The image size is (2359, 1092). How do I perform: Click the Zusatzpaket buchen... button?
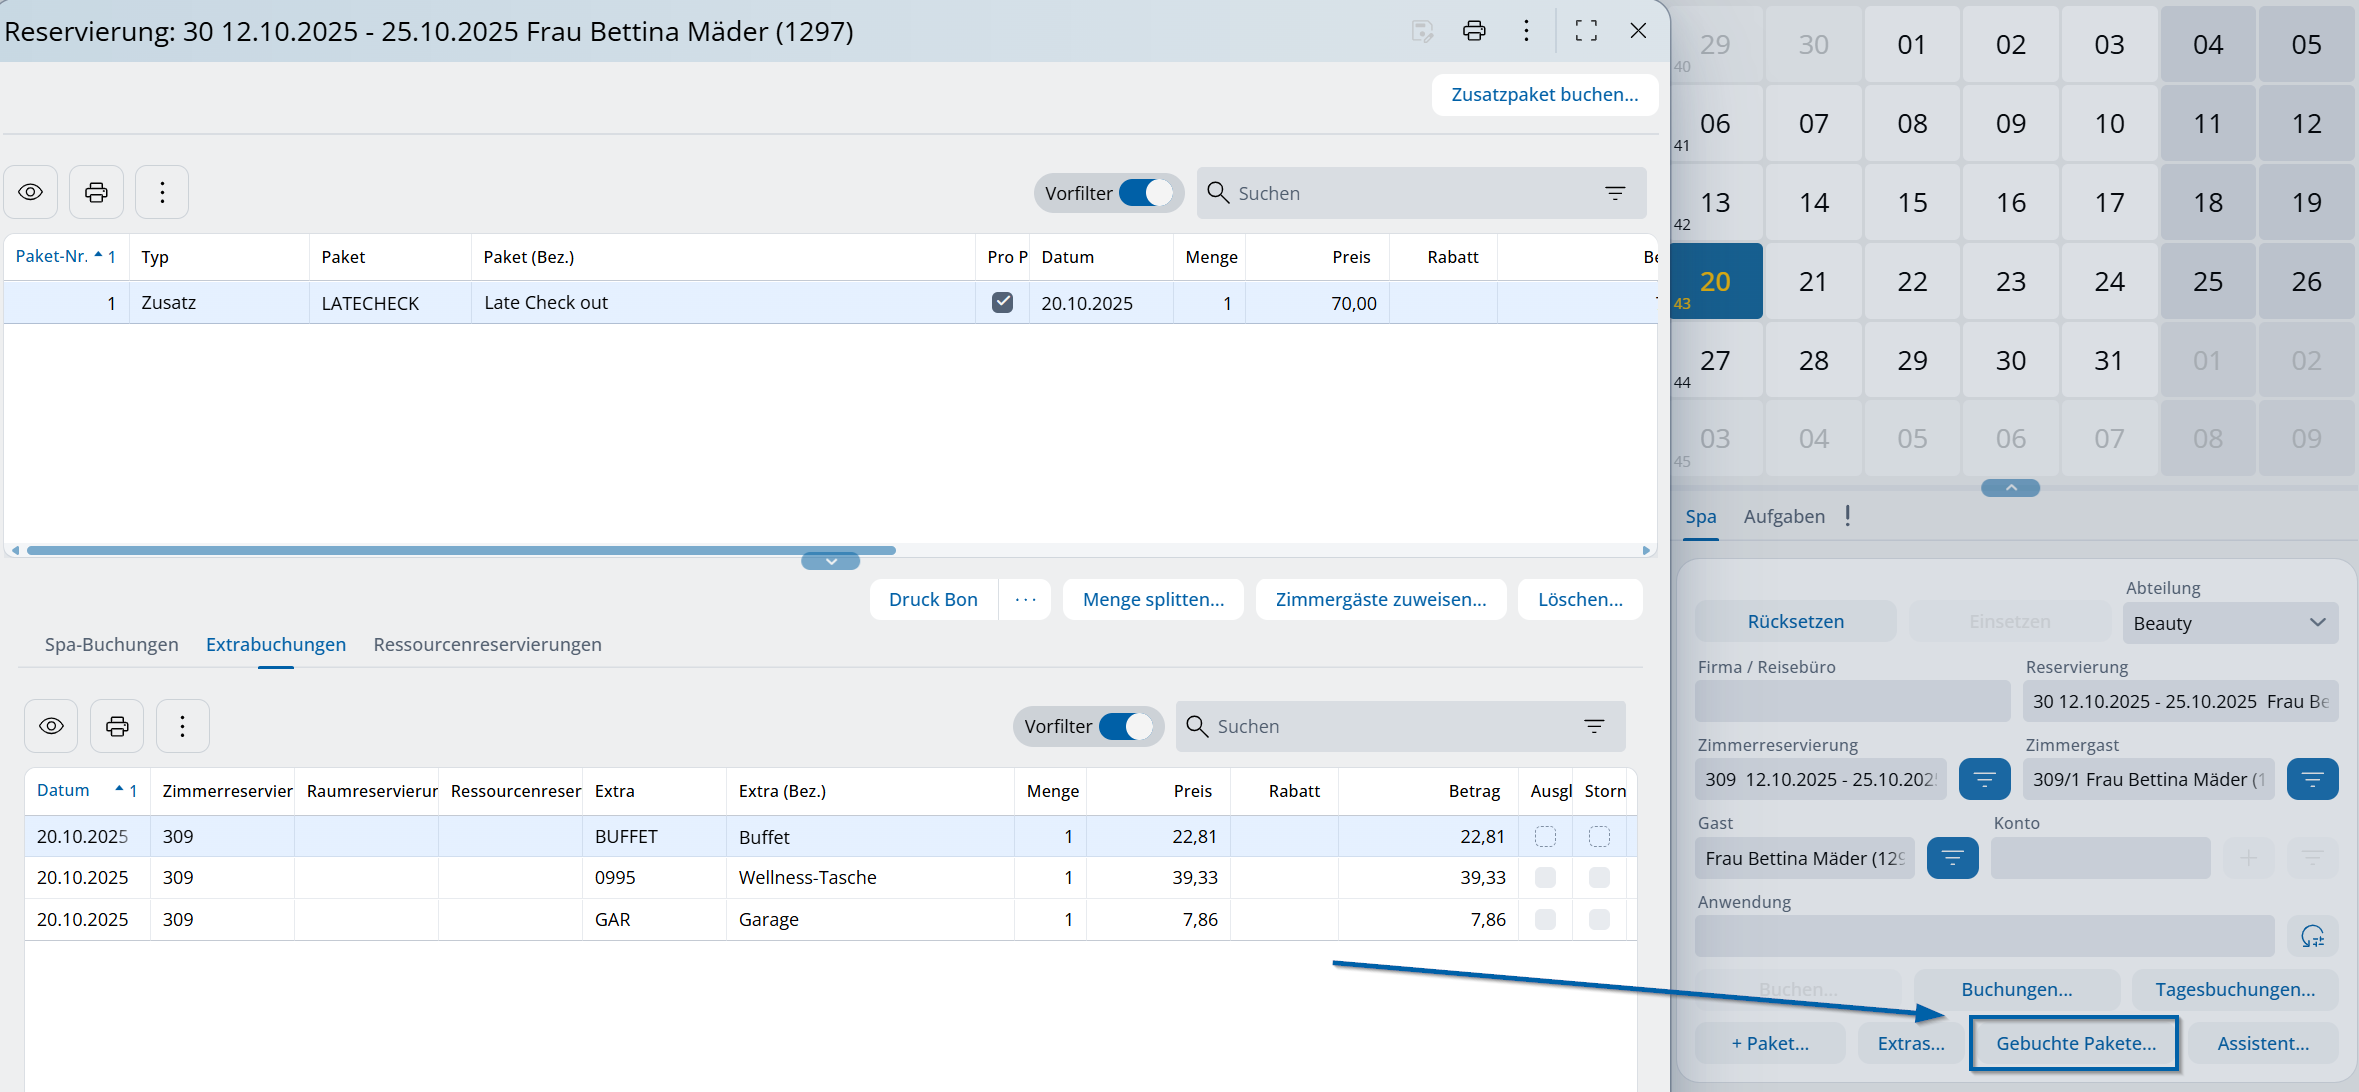point(1544,95)
